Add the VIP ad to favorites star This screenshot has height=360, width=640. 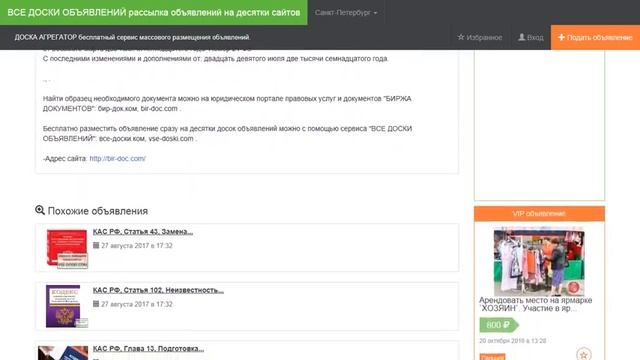(x=584, y=354)
